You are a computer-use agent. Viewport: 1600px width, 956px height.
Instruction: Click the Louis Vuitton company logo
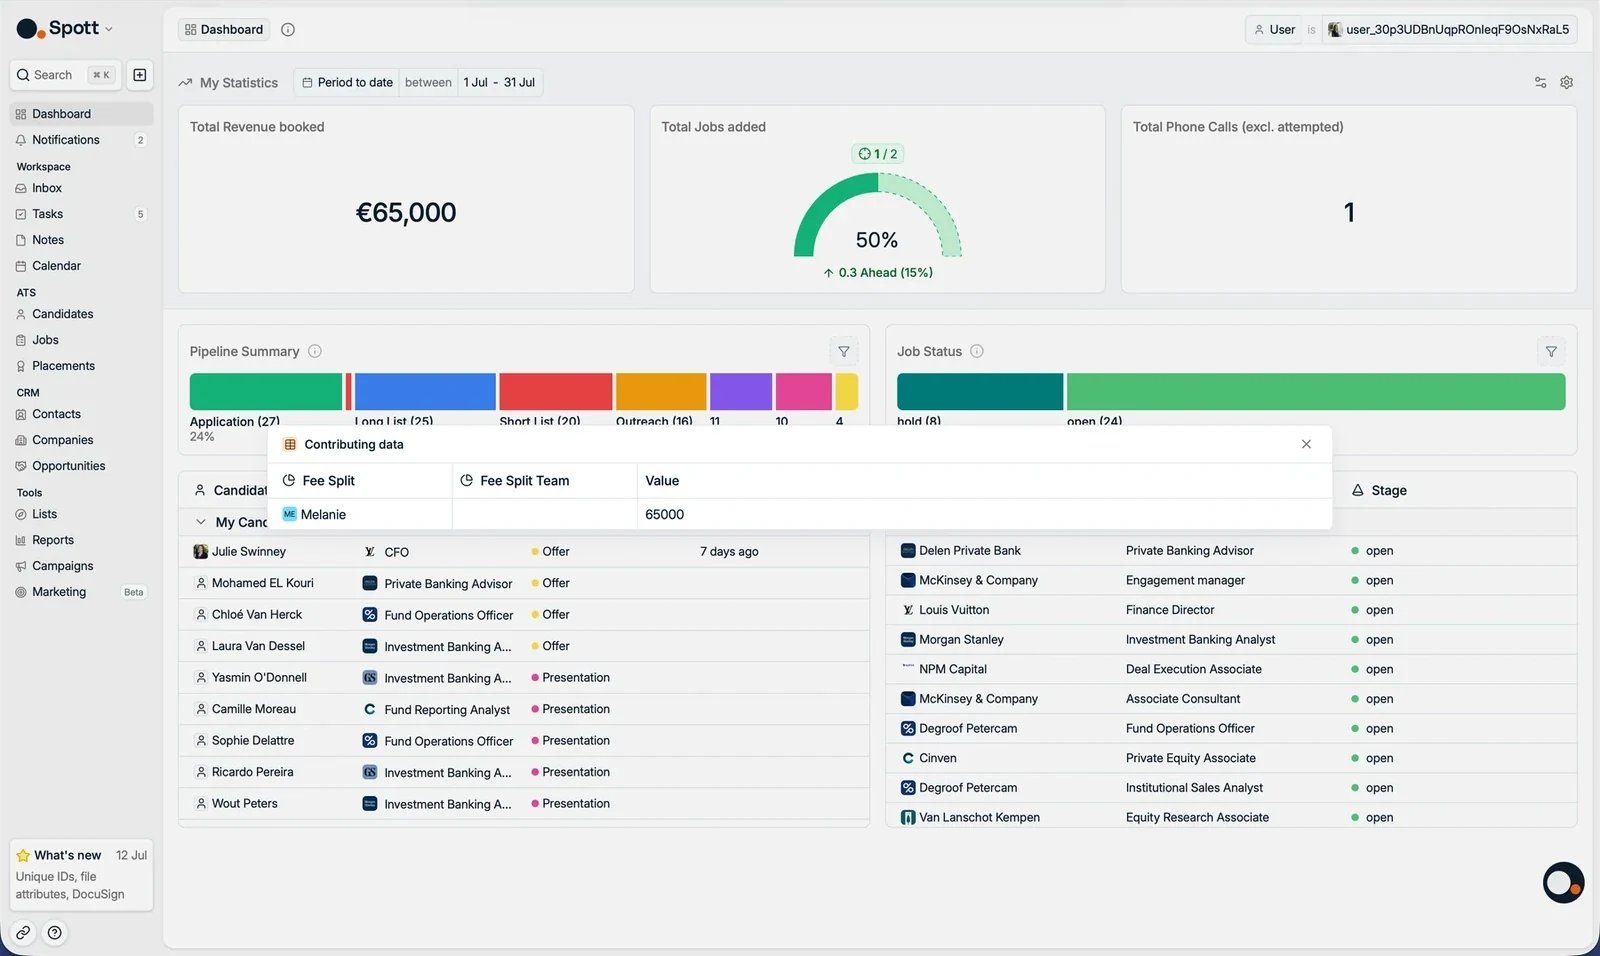pyautogui.click(x=908, y=611)
